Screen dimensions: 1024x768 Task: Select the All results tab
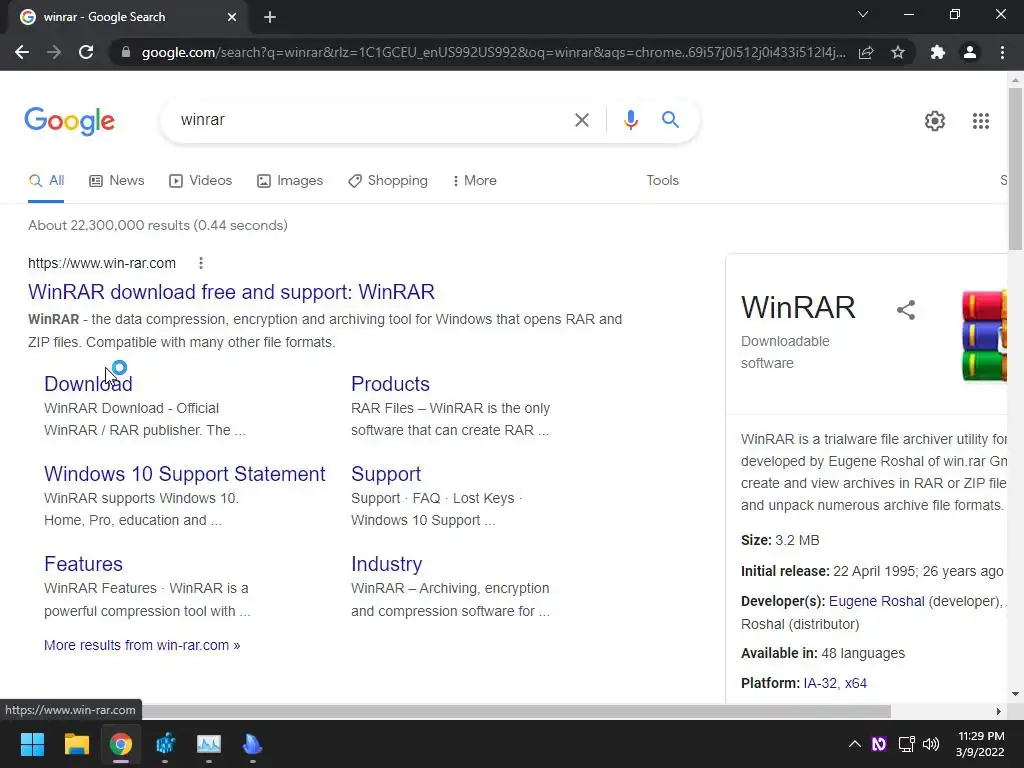pyautogui.click(x=46, y=181)
